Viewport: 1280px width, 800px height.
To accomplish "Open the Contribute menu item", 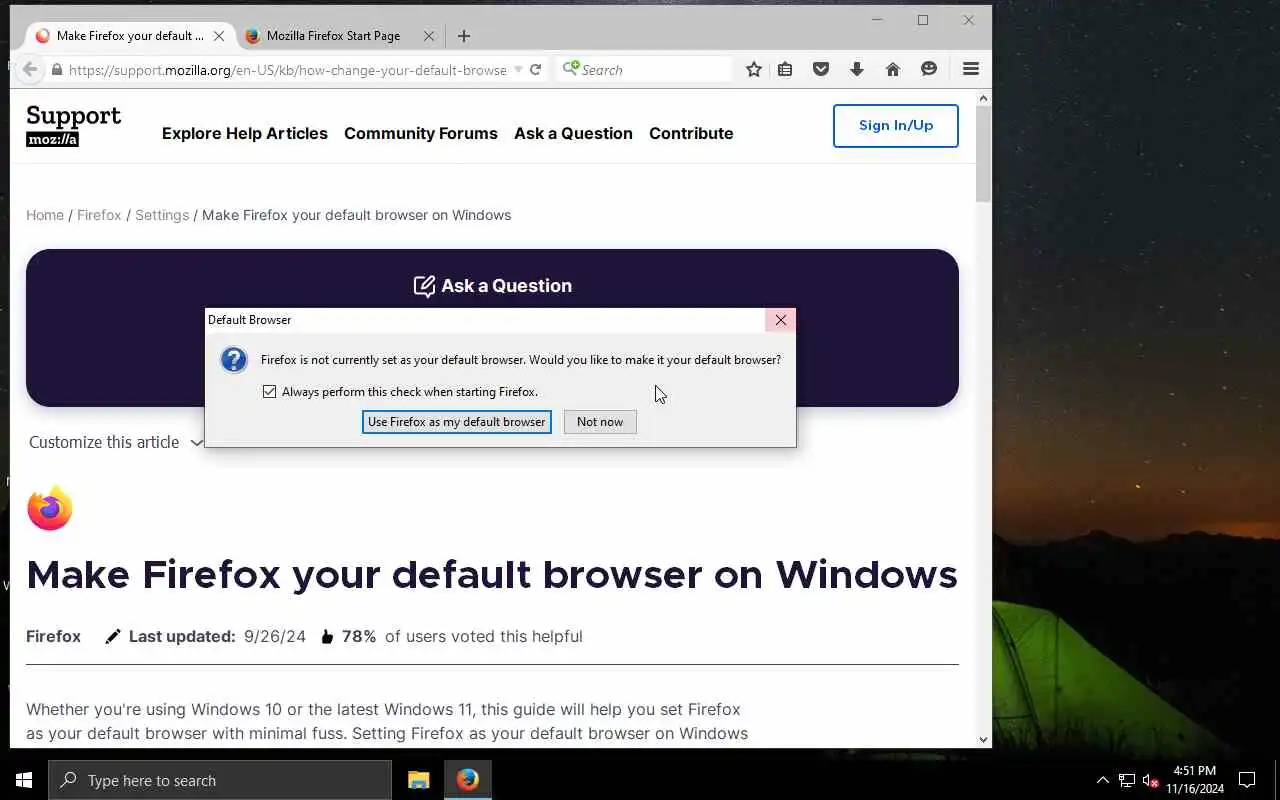I will point(691,133).
